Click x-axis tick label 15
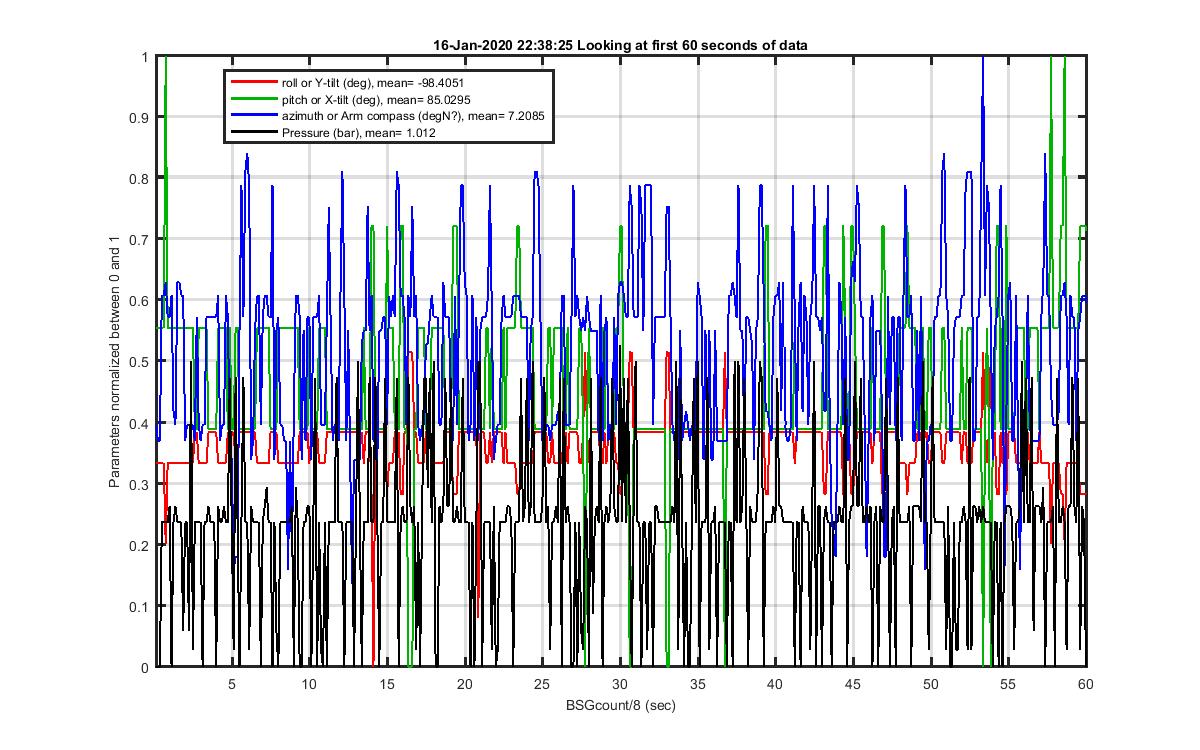The height and width of the screenshot is (750, 1200). pos(387,683)
